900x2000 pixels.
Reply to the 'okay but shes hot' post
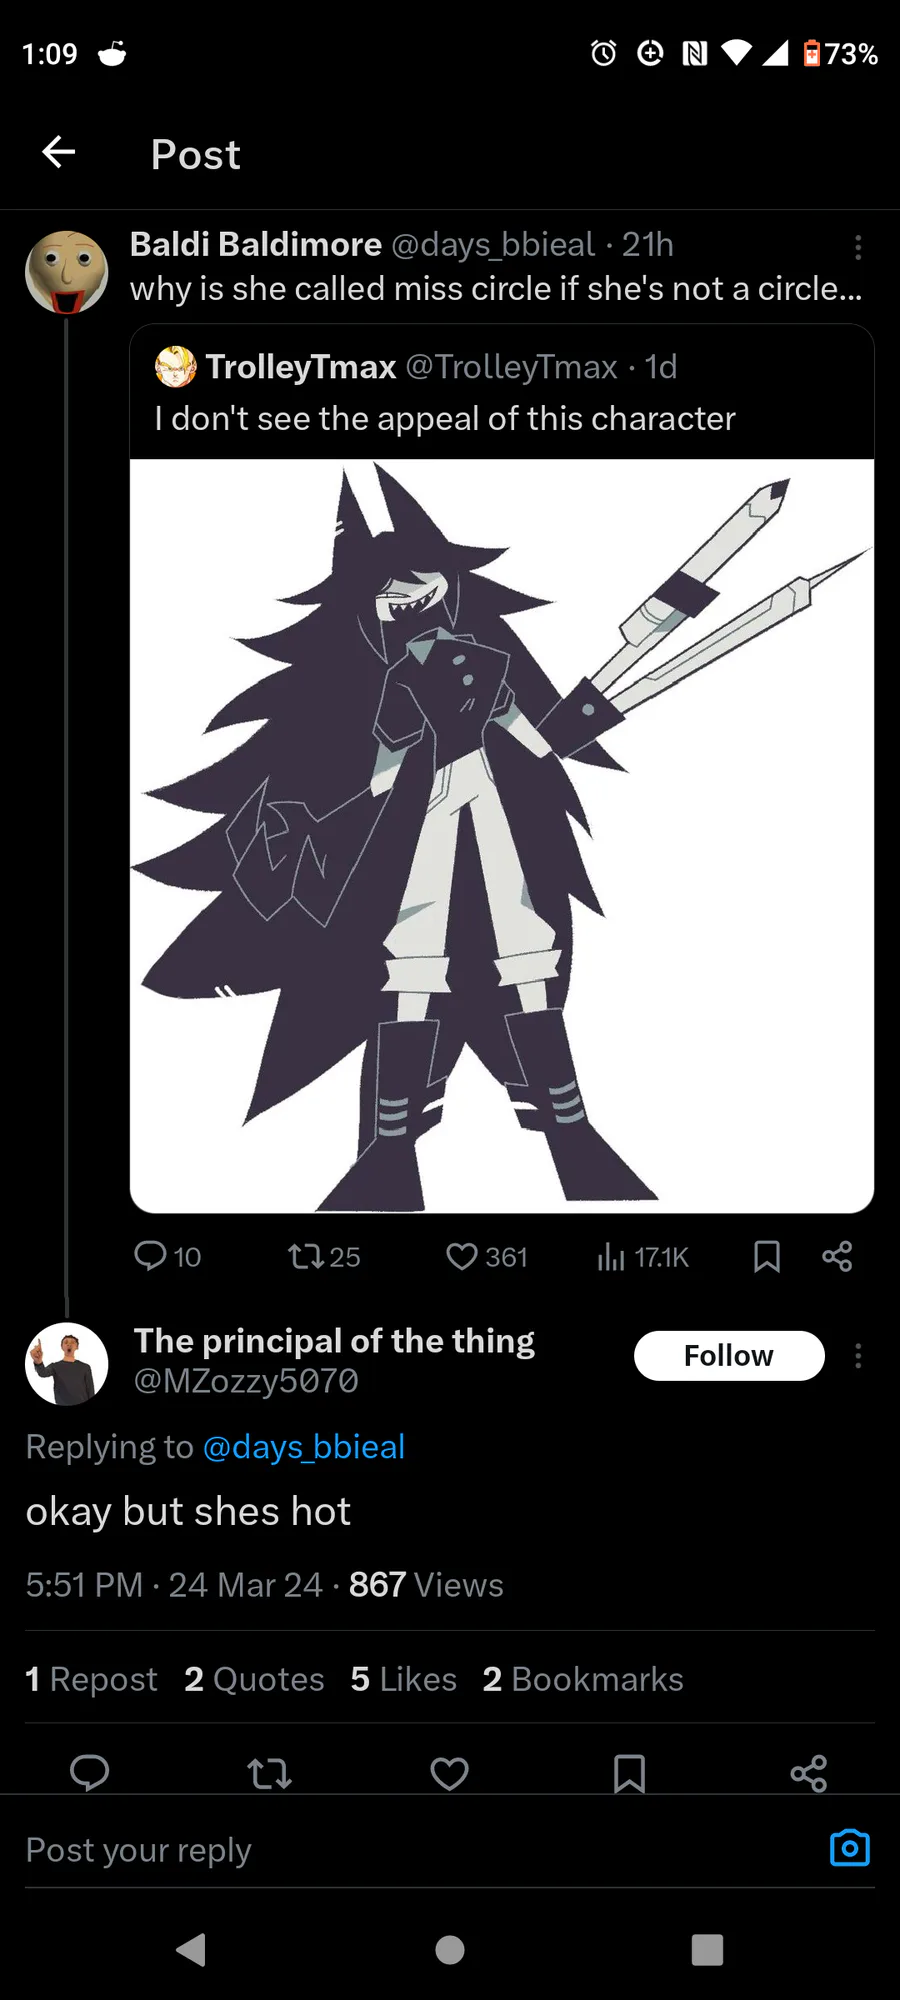tap(89, 1773)
